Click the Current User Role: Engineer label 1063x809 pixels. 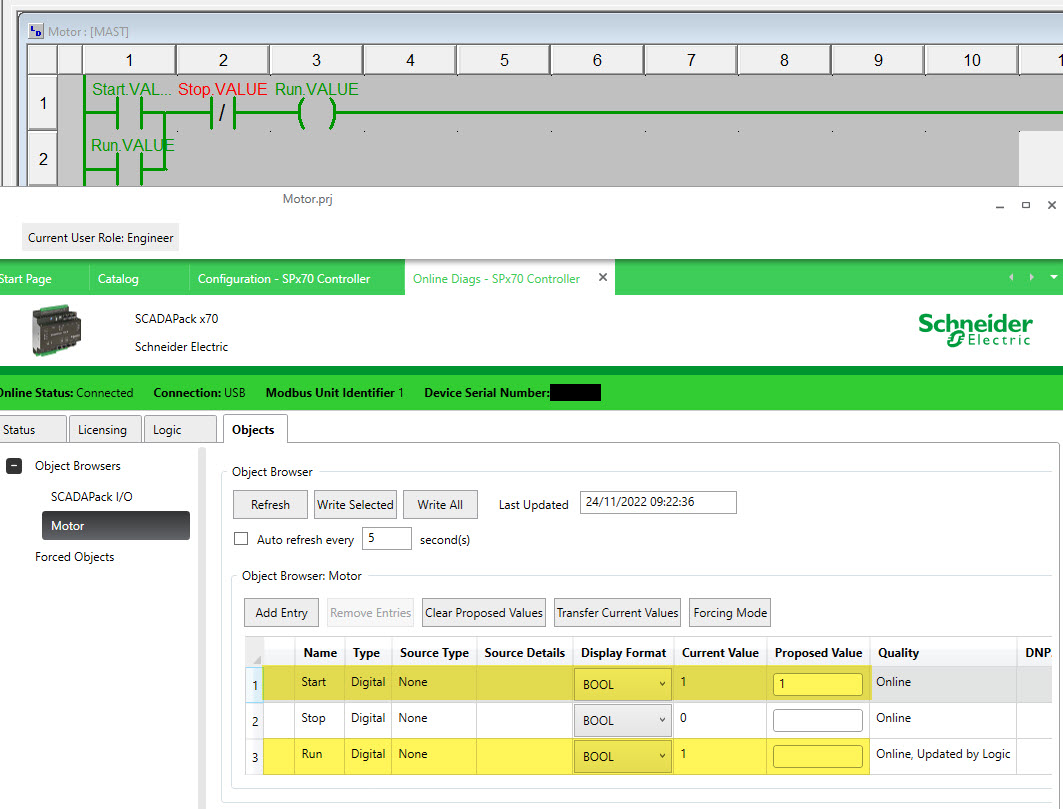click(100, 237)
